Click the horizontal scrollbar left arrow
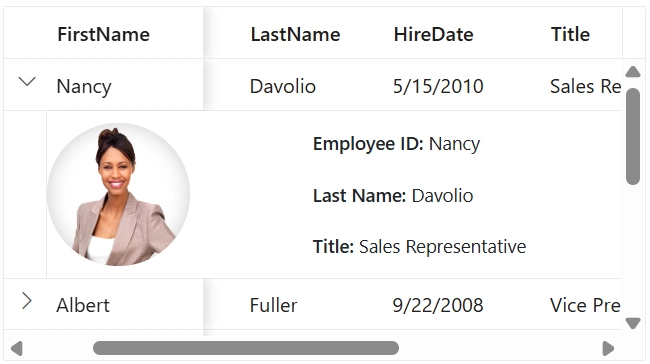650x364 pixels. tap(17, 348)
